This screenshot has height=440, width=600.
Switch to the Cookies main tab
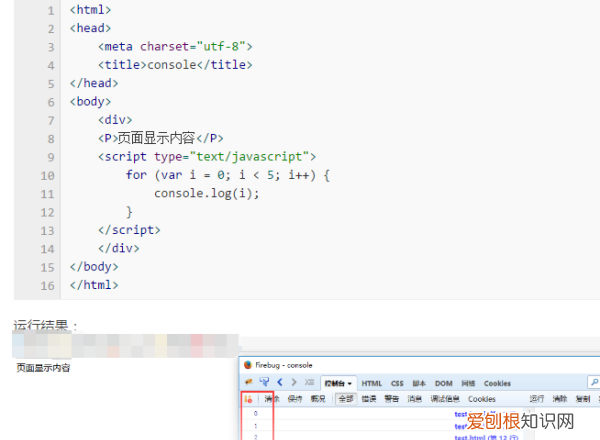tap(497, 383)
